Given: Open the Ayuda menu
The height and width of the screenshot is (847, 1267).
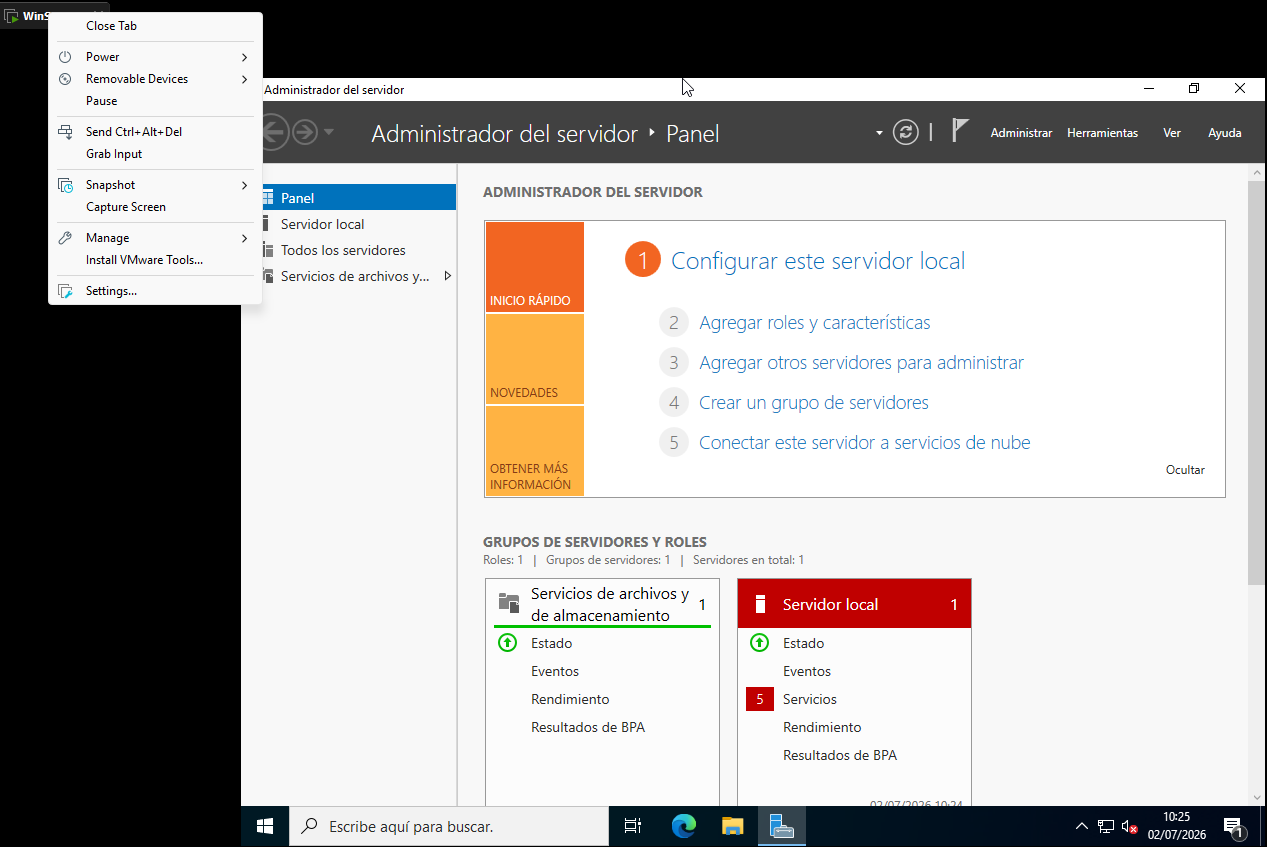Looking at the screenshot, I should [x=1225, y=133].
